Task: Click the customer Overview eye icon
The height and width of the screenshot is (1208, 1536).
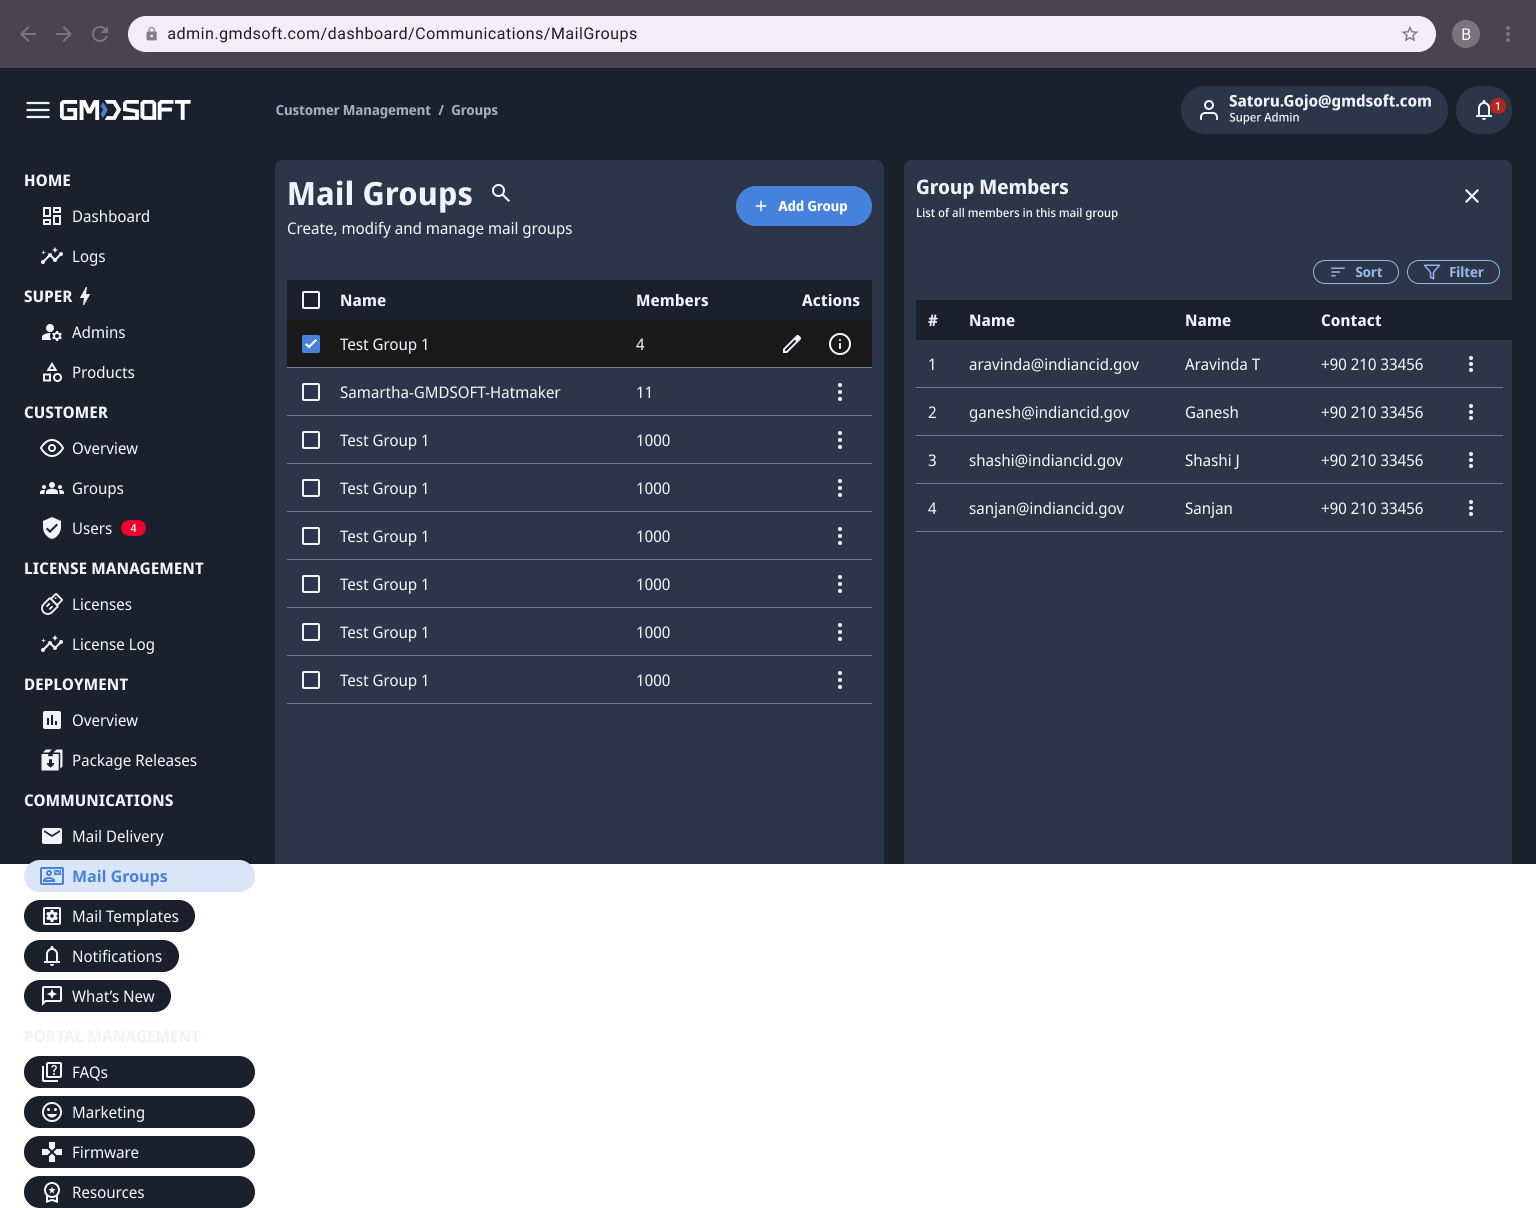Action: [52, 448]
